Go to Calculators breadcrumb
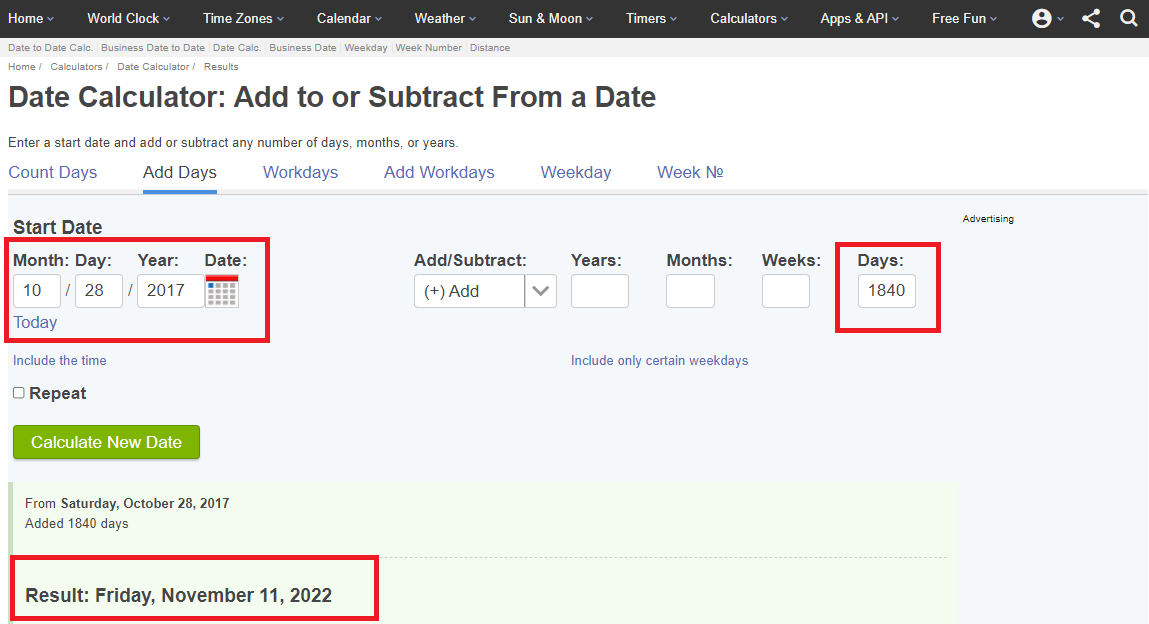This screenshot has height=624, width=1149. tap(76, 67)
